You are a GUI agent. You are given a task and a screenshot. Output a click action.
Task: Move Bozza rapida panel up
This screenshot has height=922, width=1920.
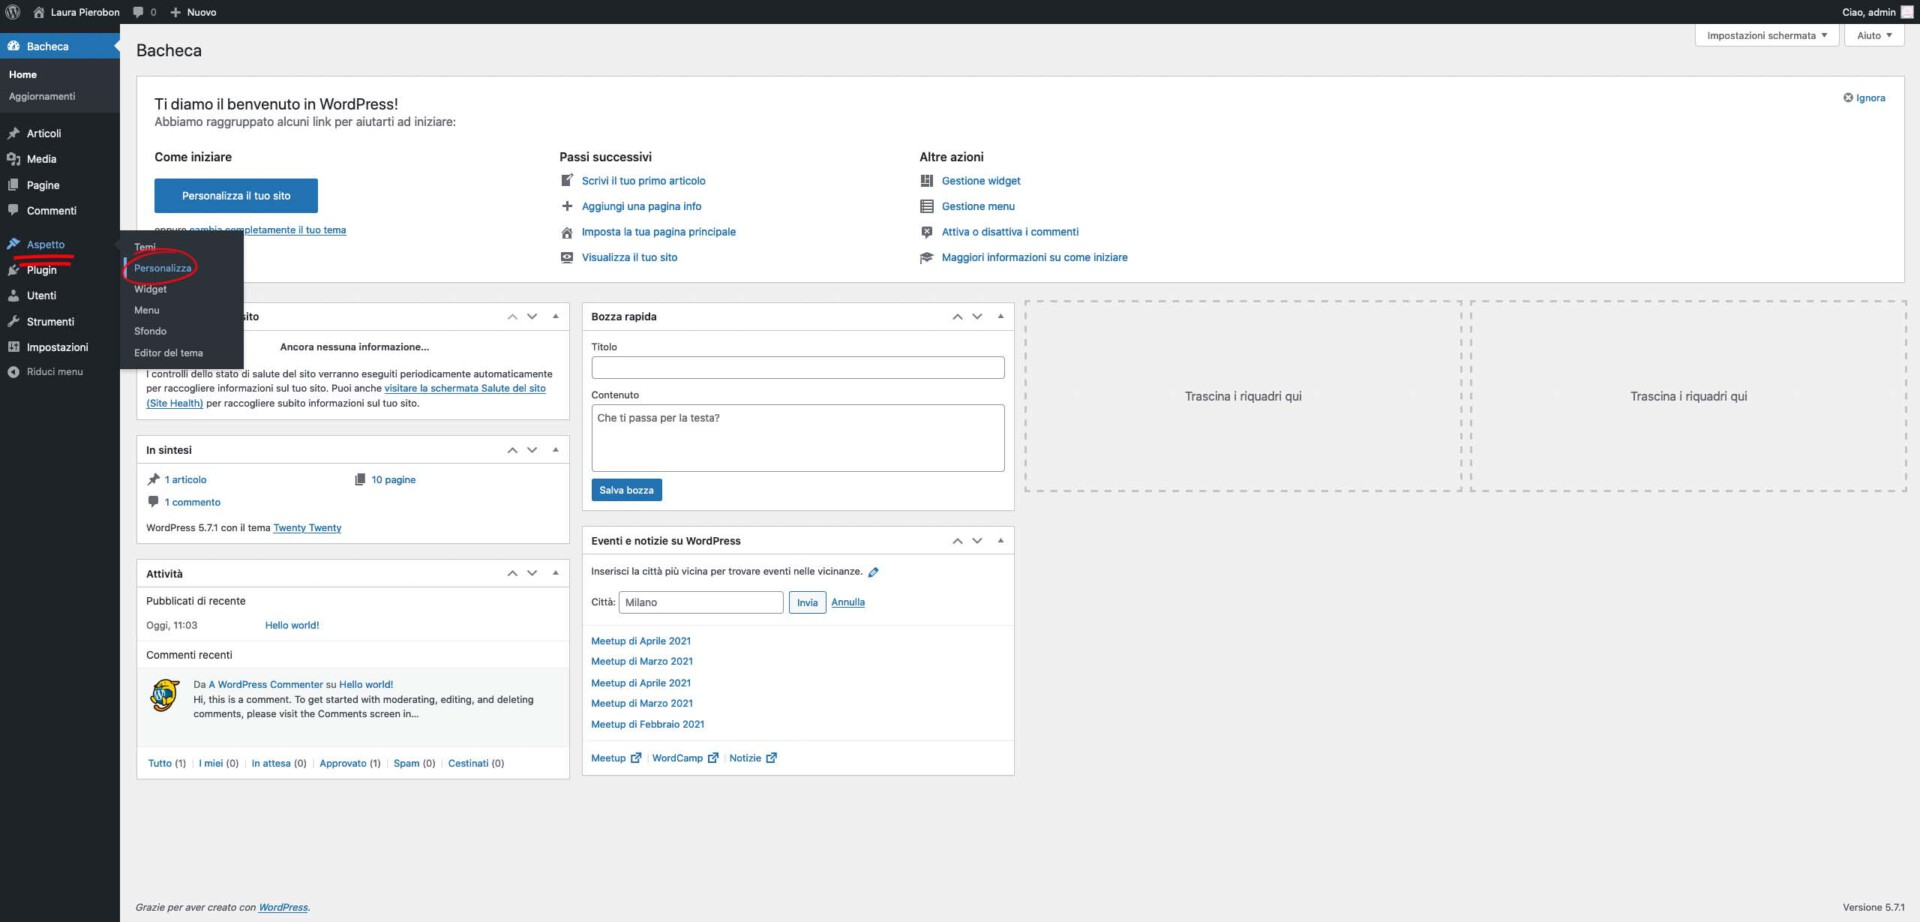point(957,316)
